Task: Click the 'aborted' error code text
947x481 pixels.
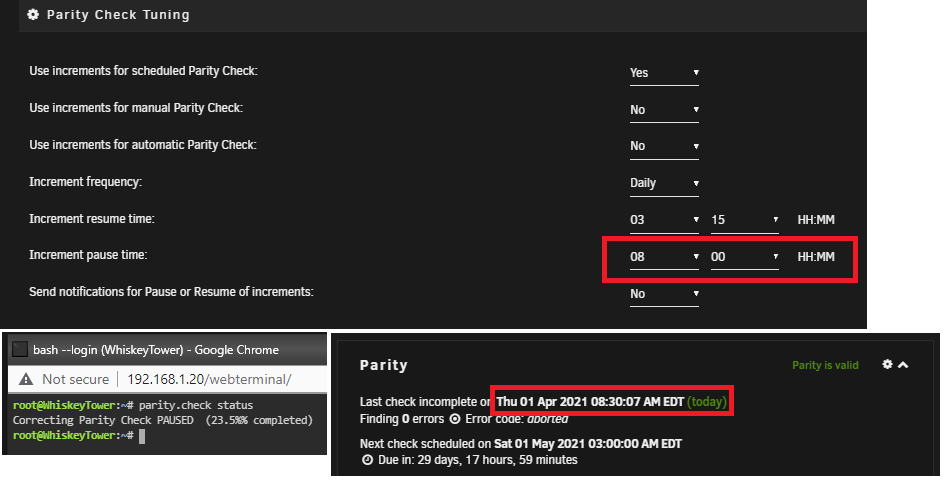Action: click(x=547, y=419)
